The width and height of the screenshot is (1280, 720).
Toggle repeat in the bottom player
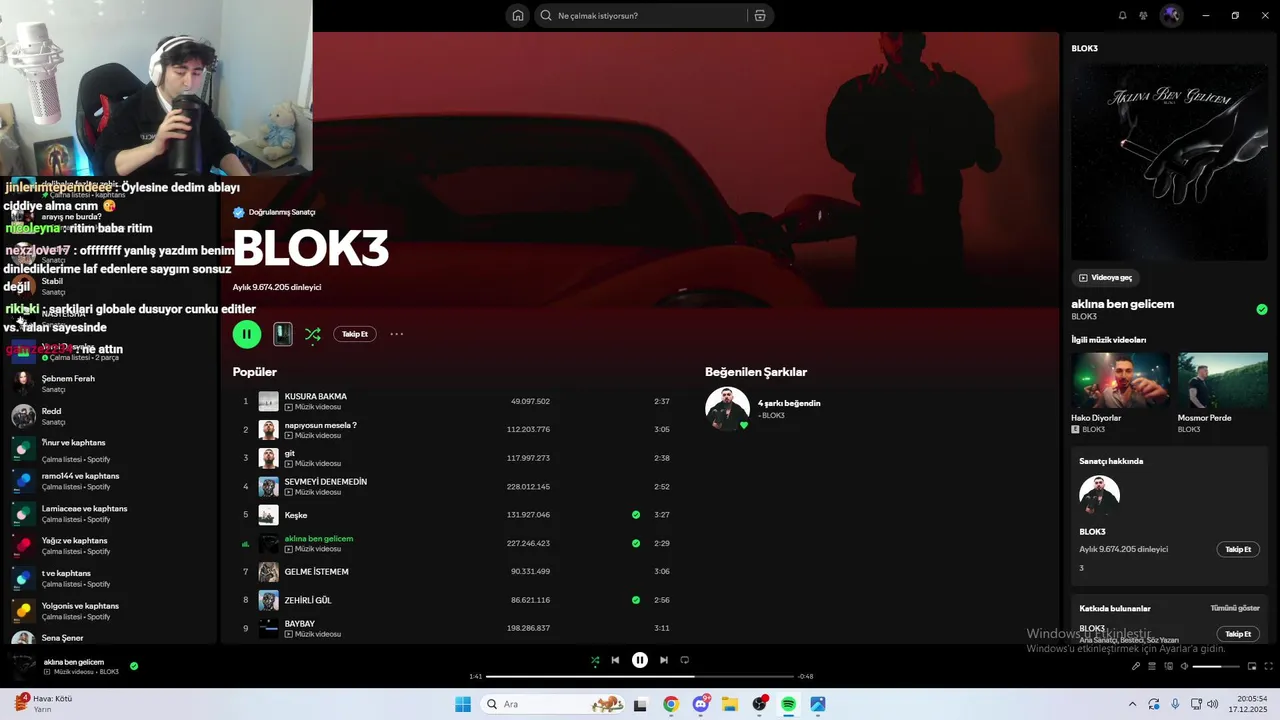[685, 660]
